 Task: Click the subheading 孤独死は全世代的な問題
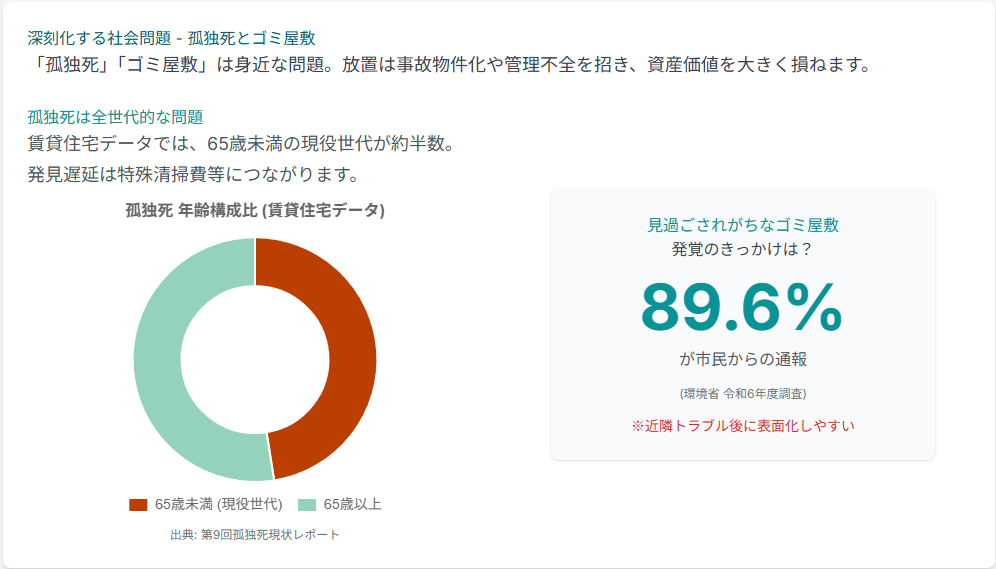tap(116, 117)
